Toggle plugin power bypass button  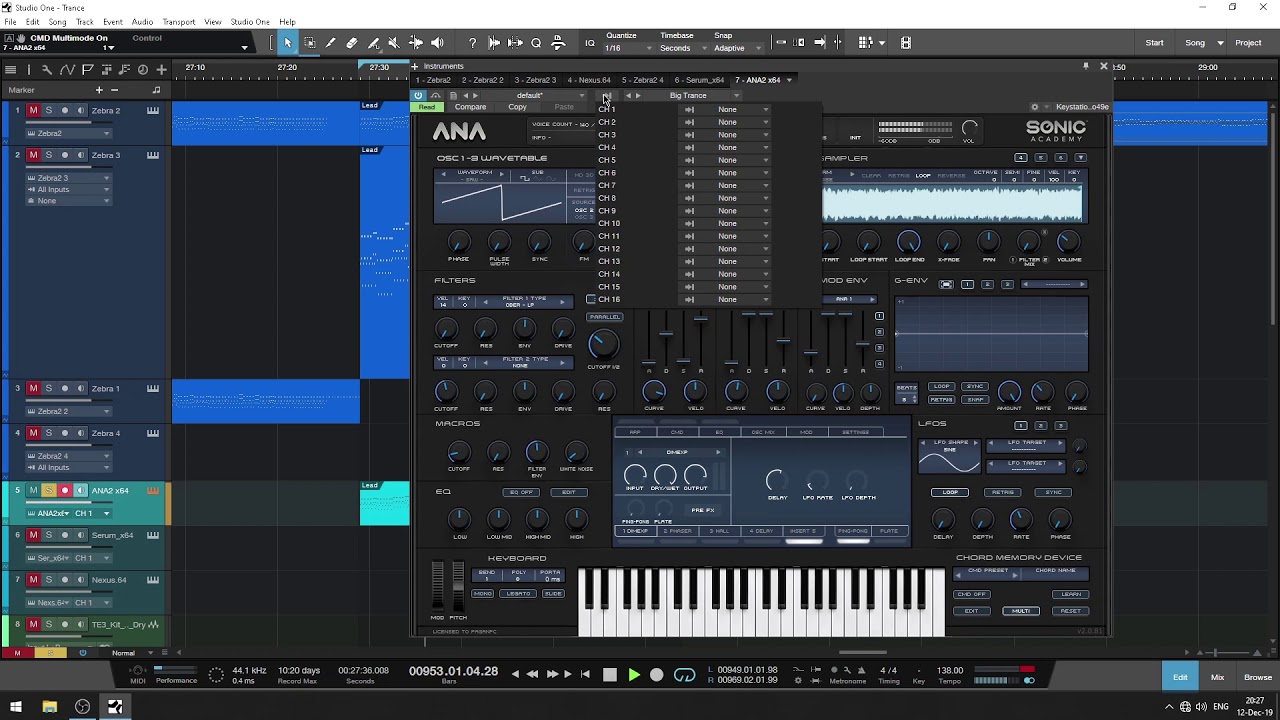418,96
